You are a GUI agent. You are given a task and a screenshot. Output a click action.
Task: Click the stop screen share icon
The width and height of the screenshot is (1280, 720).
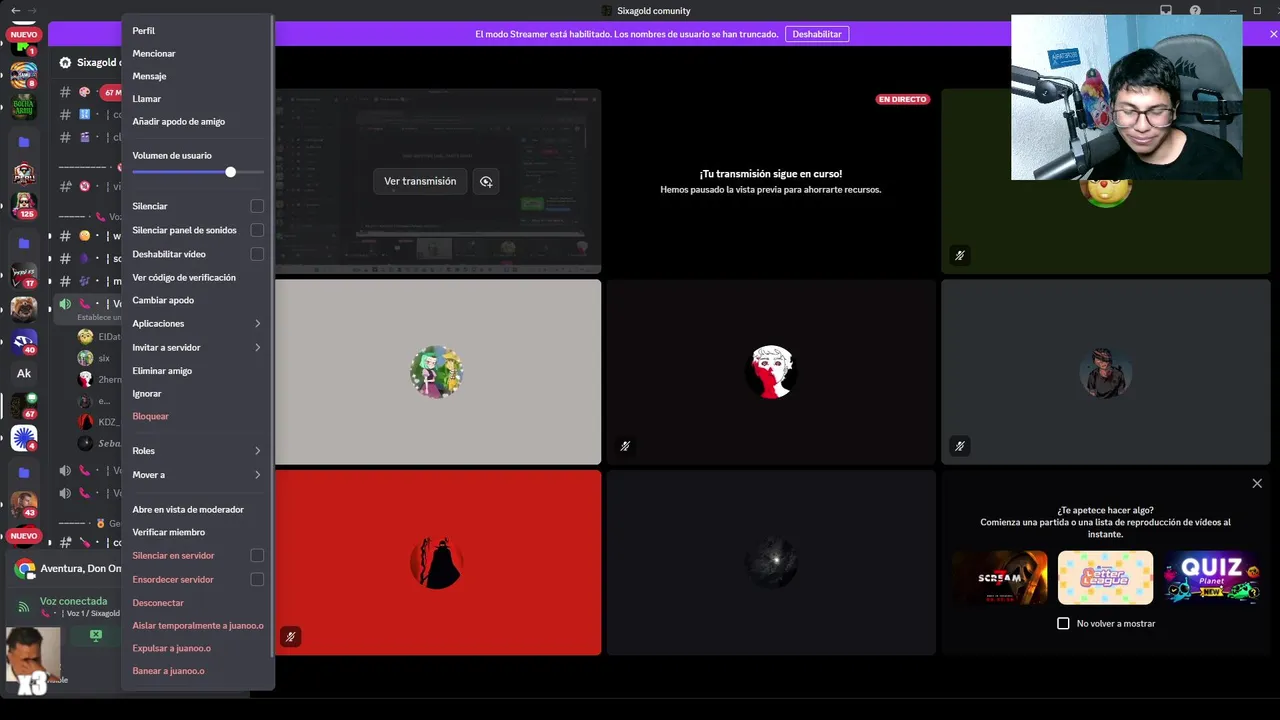pos(96,635)
